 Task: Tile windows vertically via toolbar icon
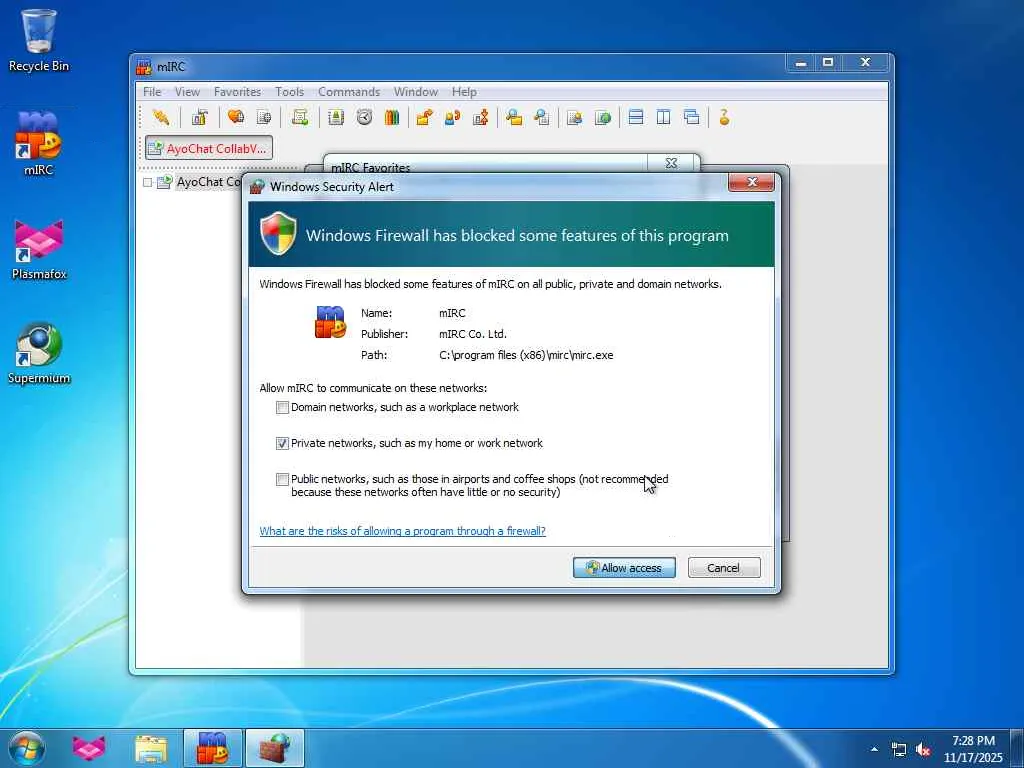click(664, 118)
